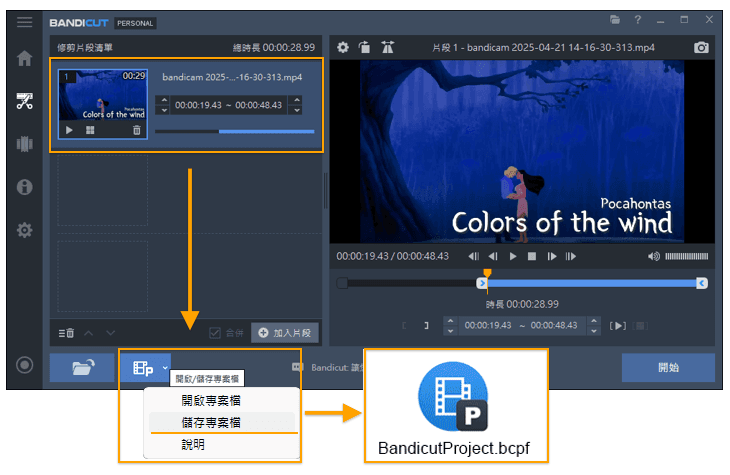This screenshot has width=730, height=475.
Task: Click the bottom time range field
Action: (x=521, y=326)
